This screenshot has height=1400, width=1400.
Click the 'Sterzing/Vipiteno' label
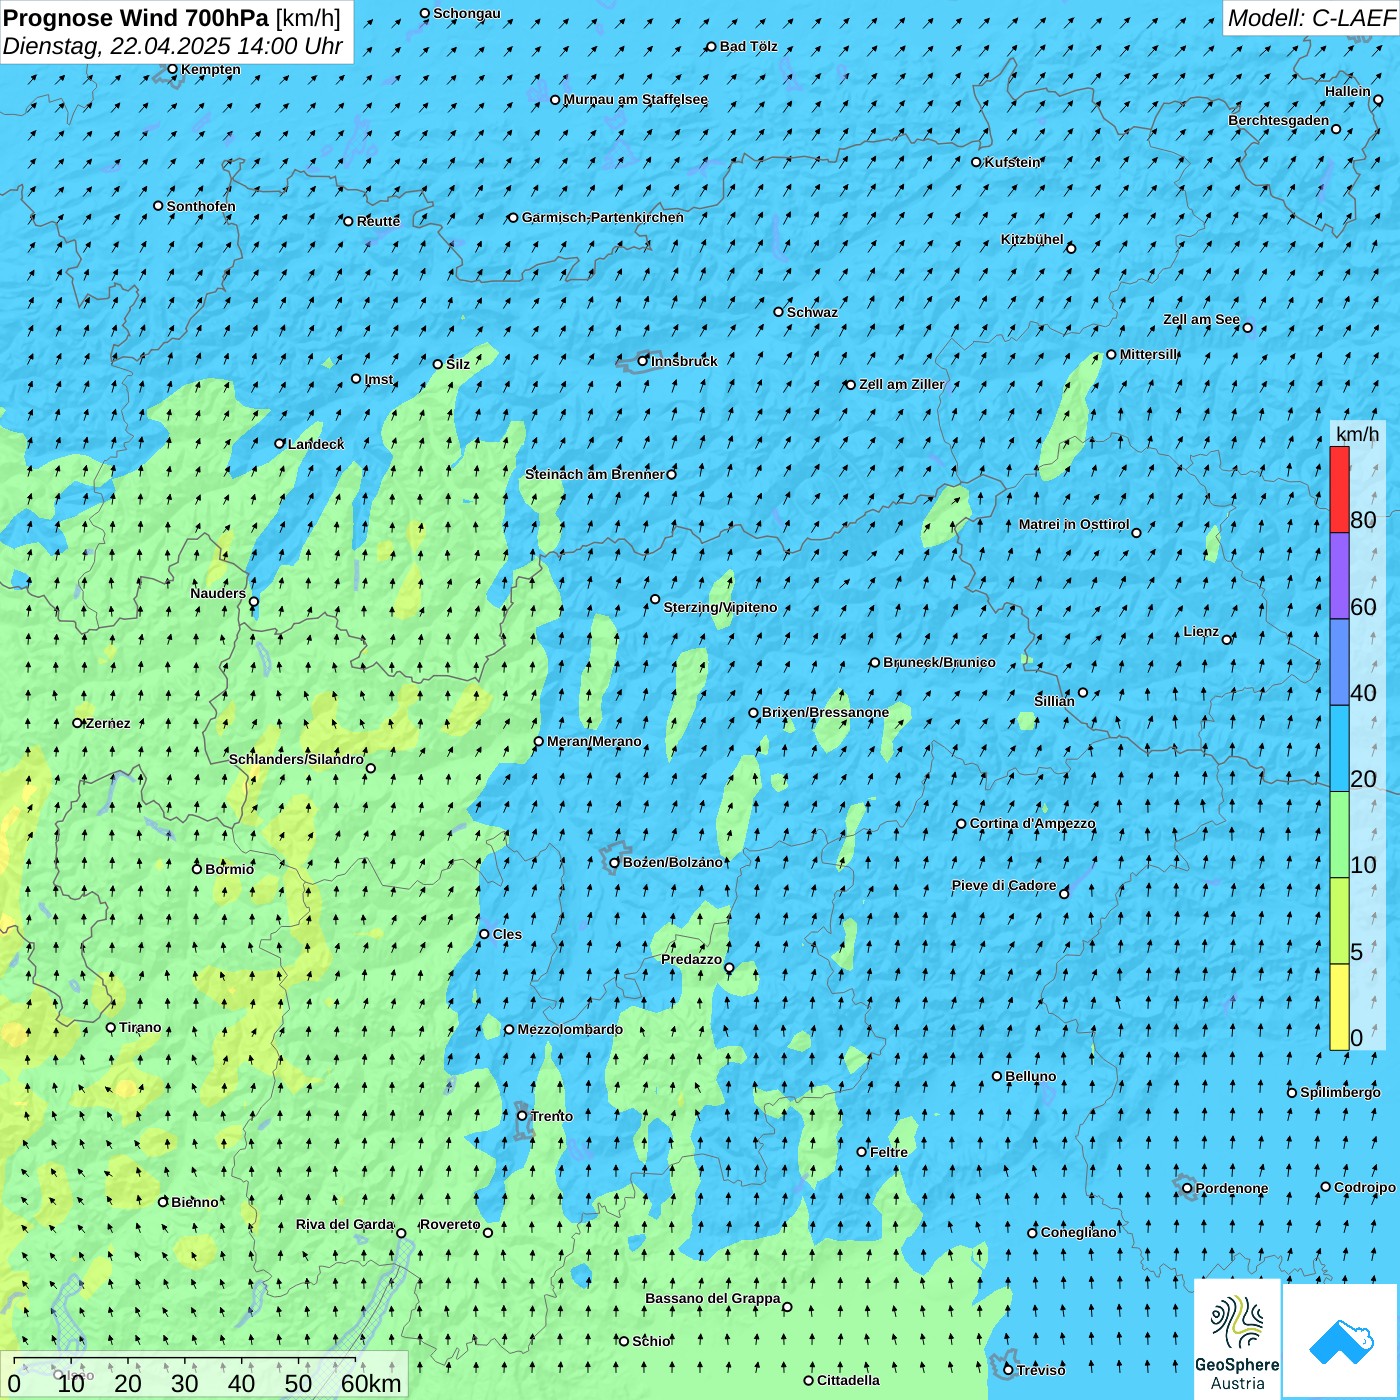720,607
